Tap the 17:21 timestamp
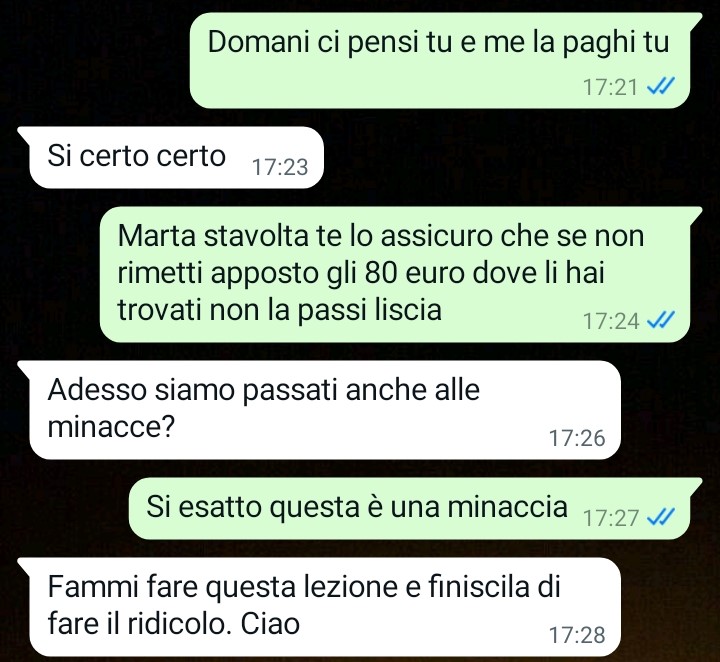 click(x=610, y=87)
